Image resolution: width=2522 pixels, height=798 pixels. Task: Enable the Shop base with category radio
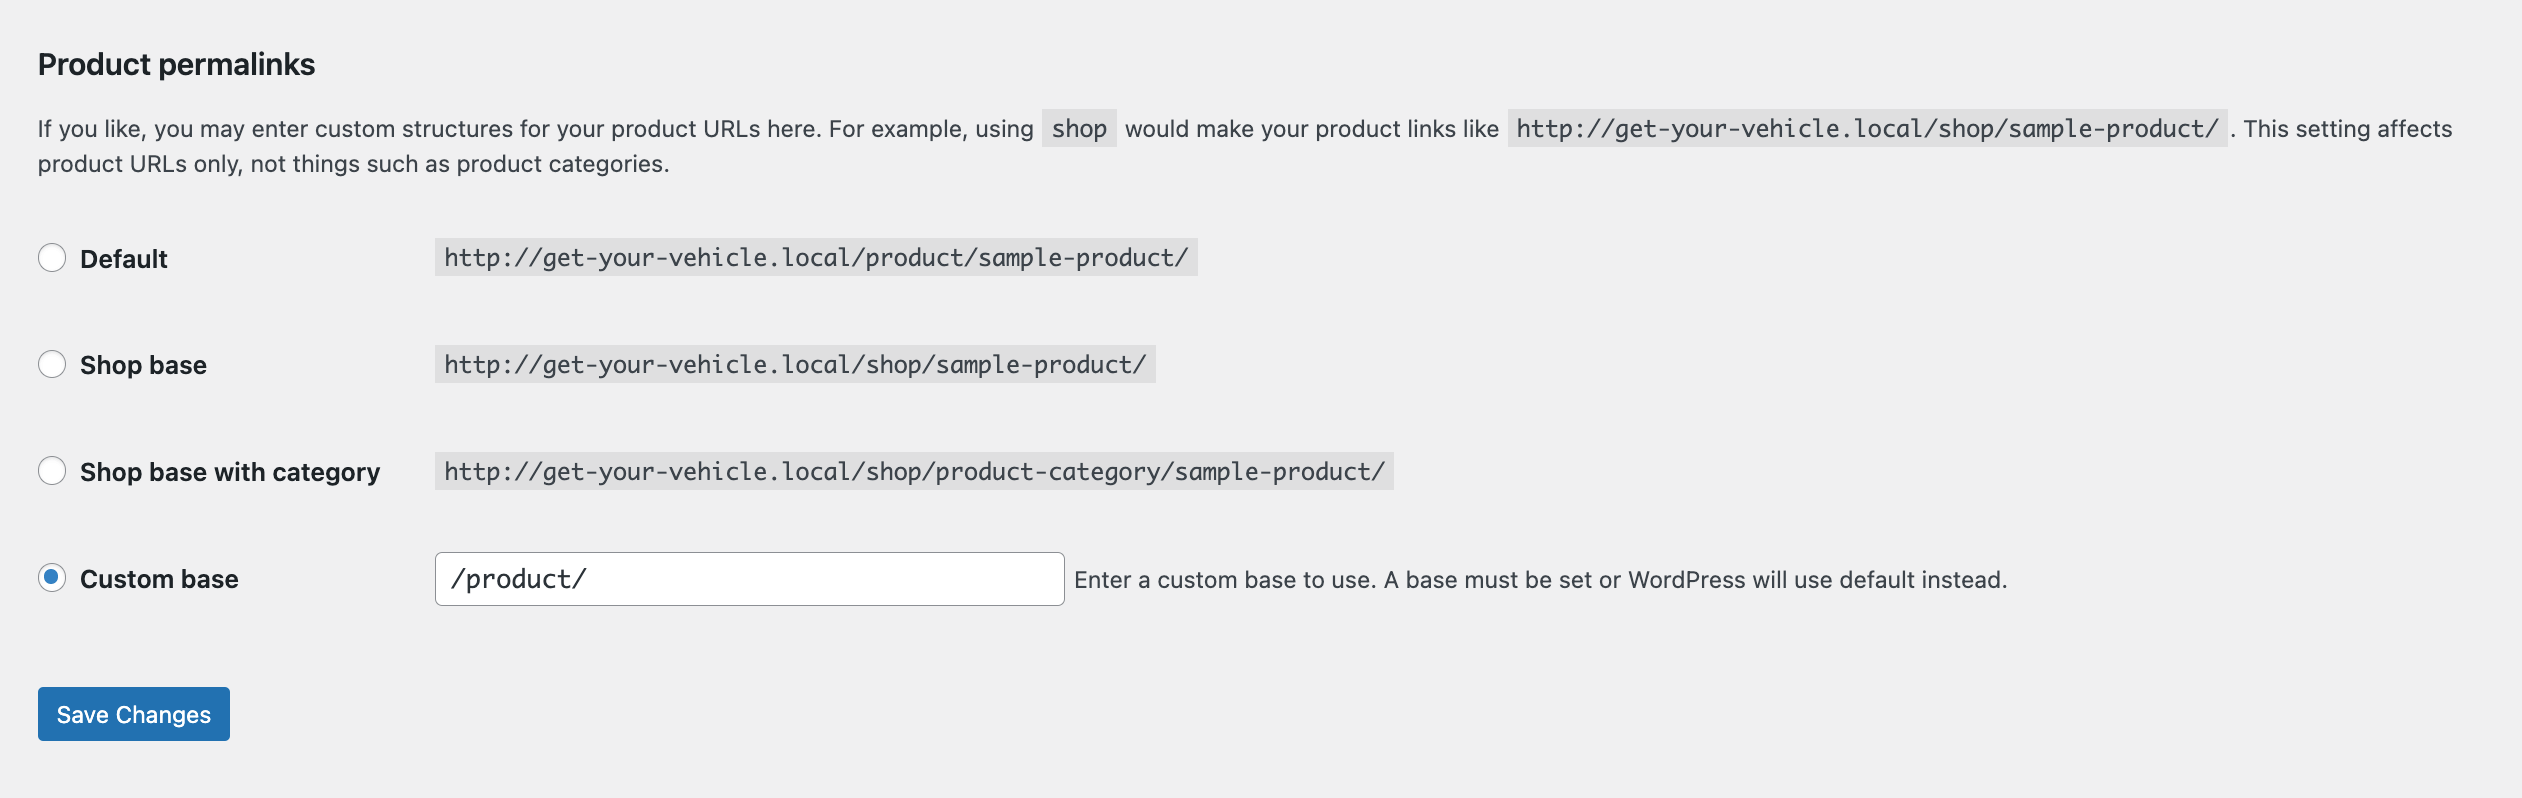coord(52,471)
